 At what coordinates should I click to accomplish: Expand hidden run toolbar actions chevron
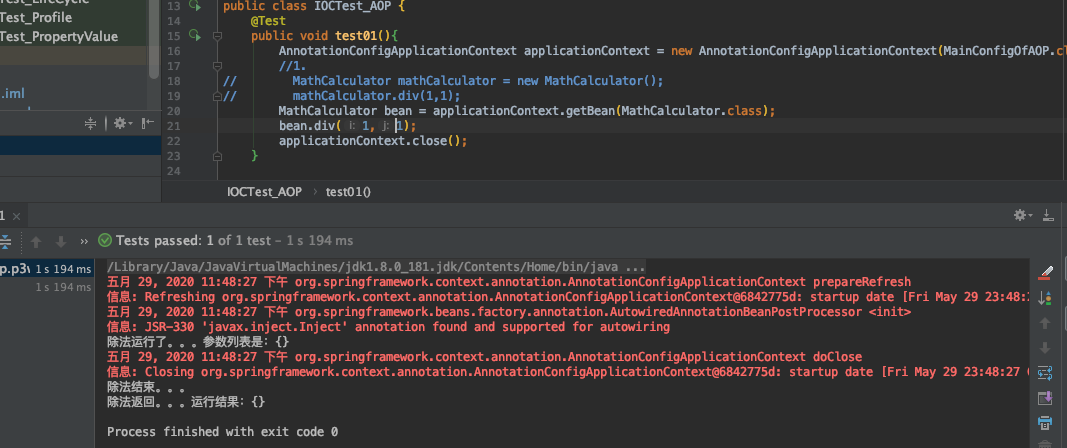(85, 241)
